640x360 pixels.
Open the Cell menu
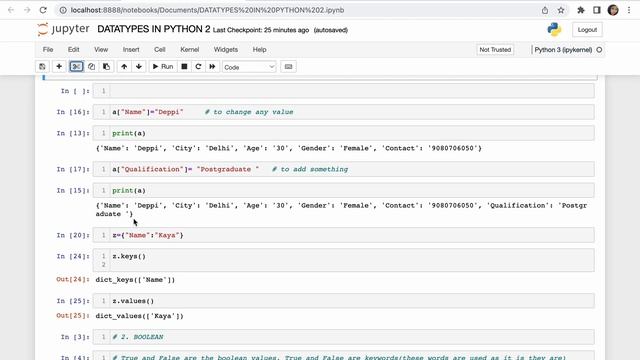tap(160, 49)
